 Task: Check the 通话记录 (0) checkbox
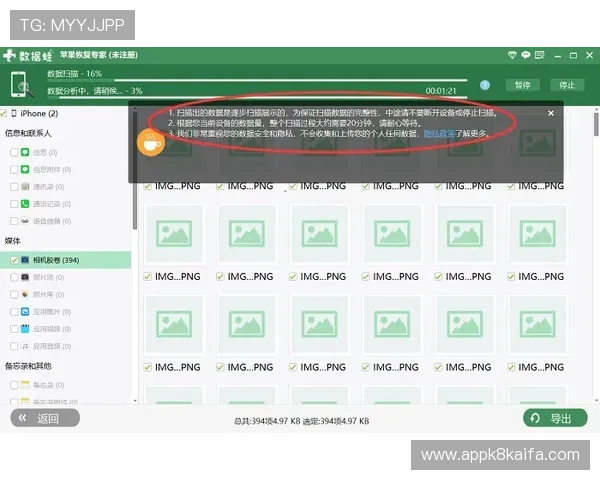[x=14, y=204]
